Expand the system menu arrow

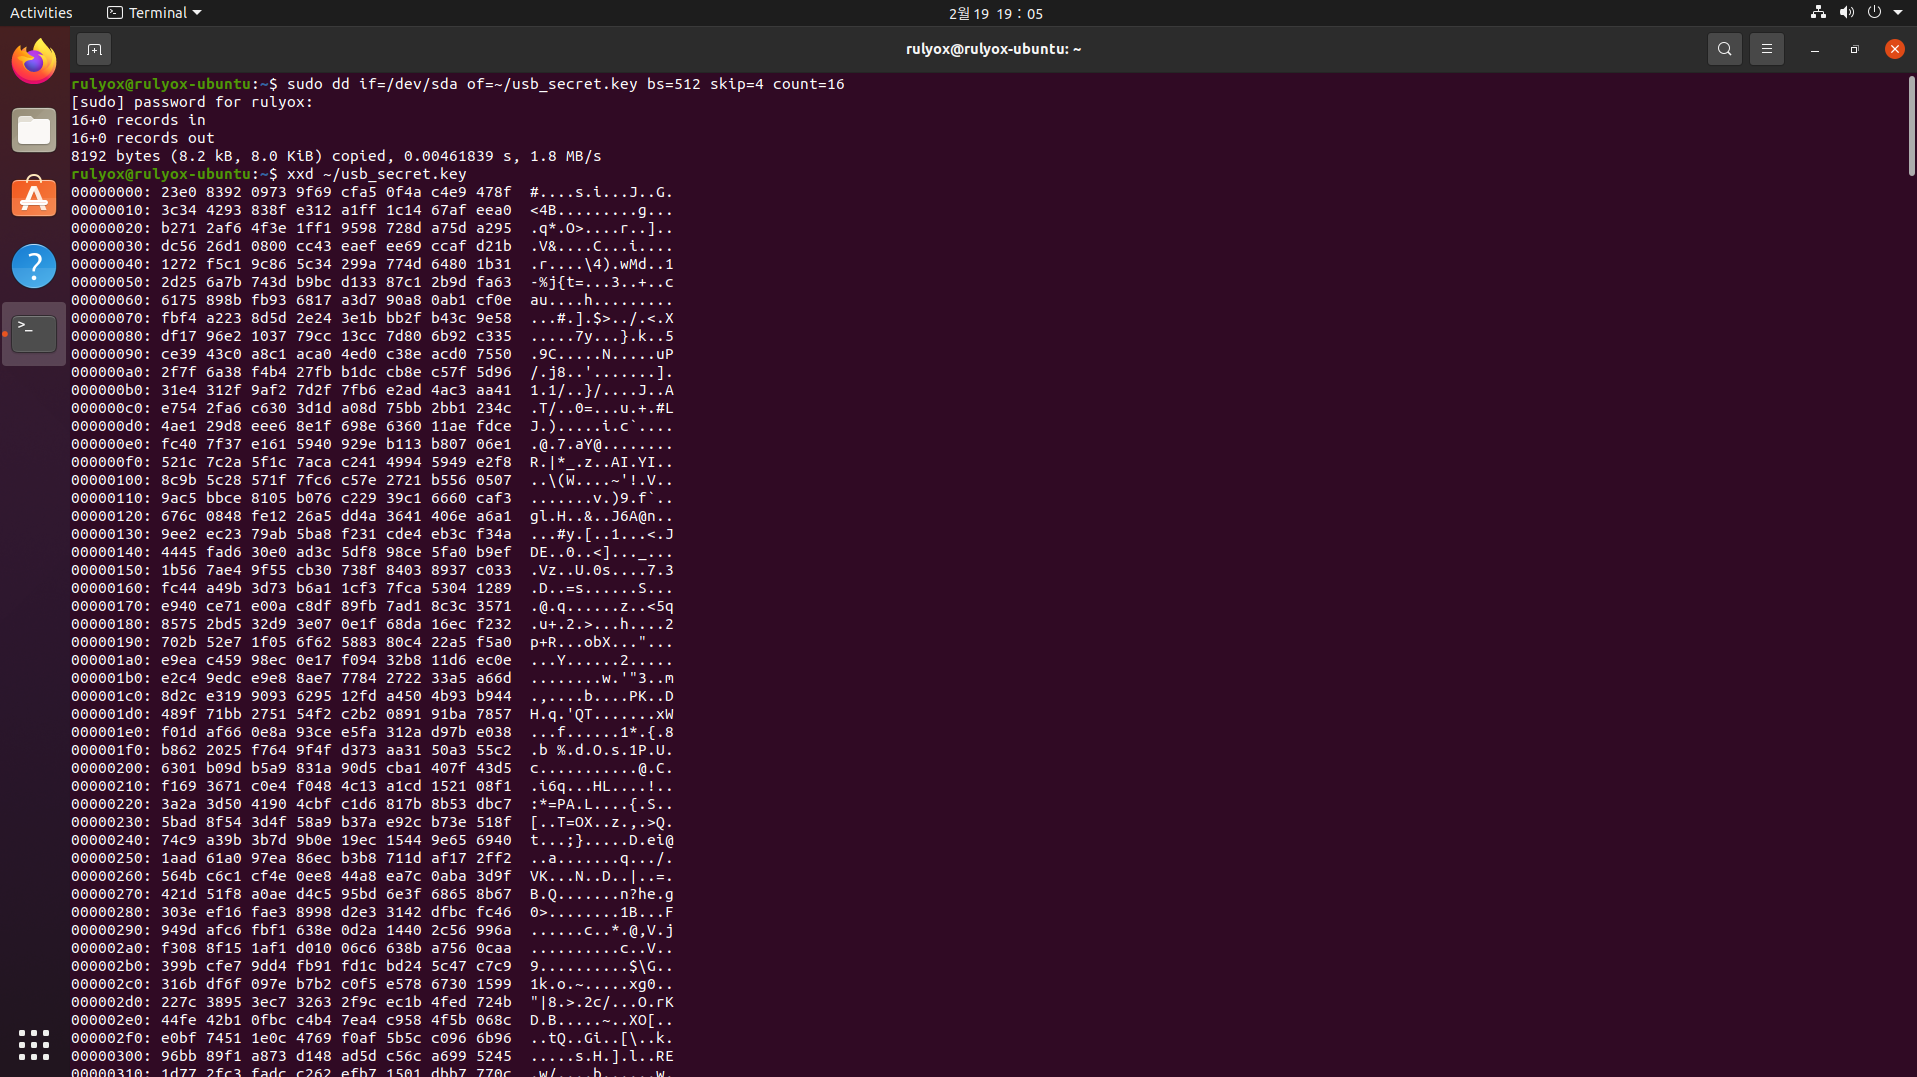(1897, 12)
